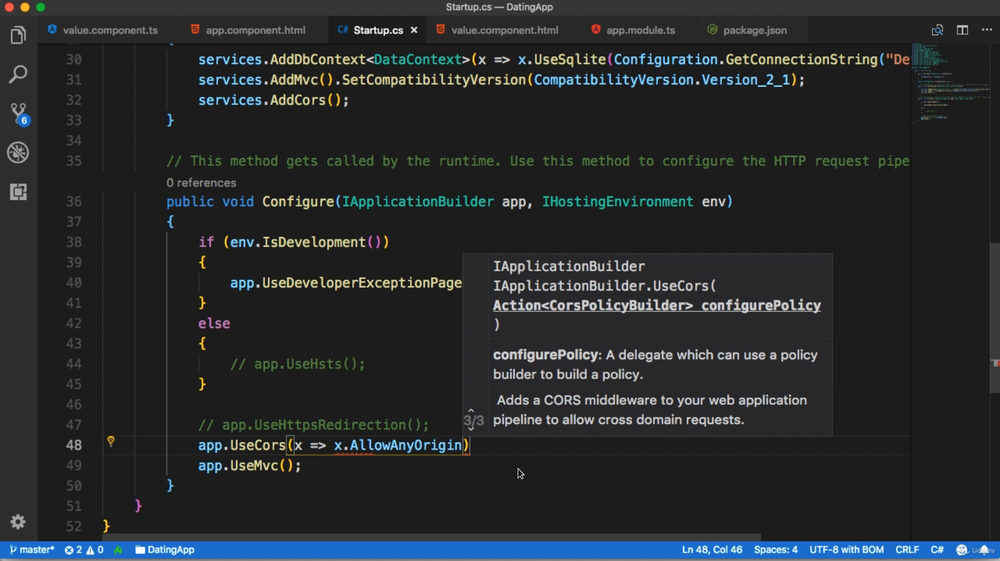
Task: Change indentation via Spaces: 4
Action: (x=775, y=550)
